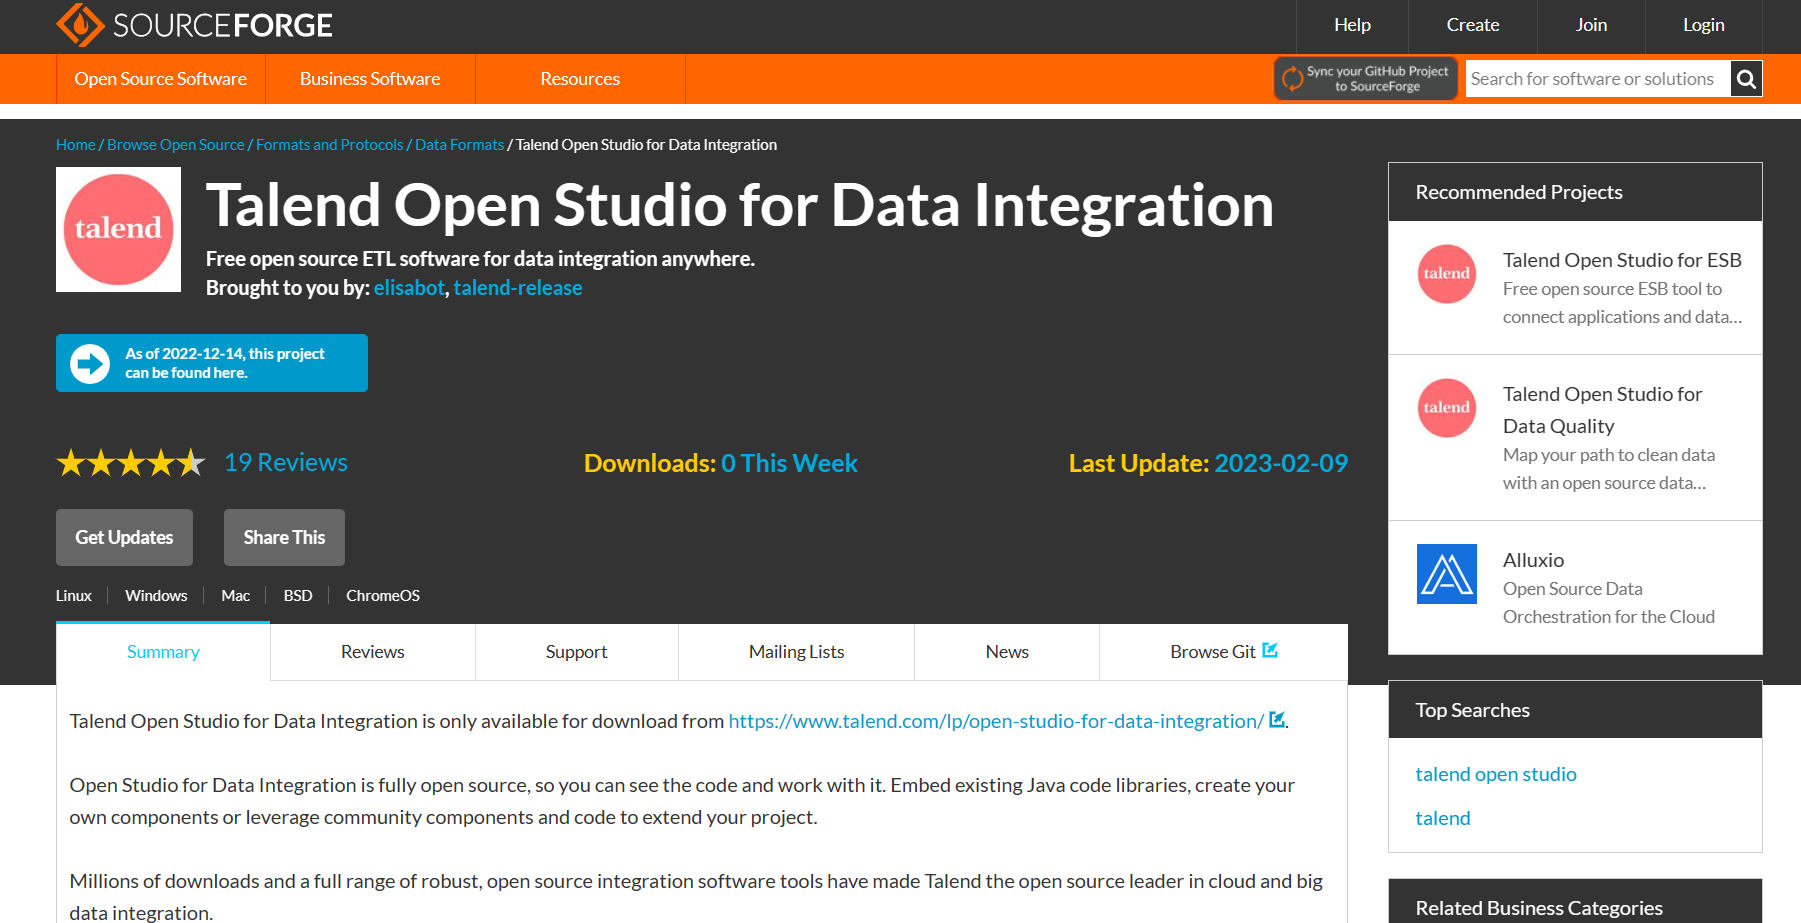Click the SourceForge logo
This screenshot has width=1801, height=923.
194,25
